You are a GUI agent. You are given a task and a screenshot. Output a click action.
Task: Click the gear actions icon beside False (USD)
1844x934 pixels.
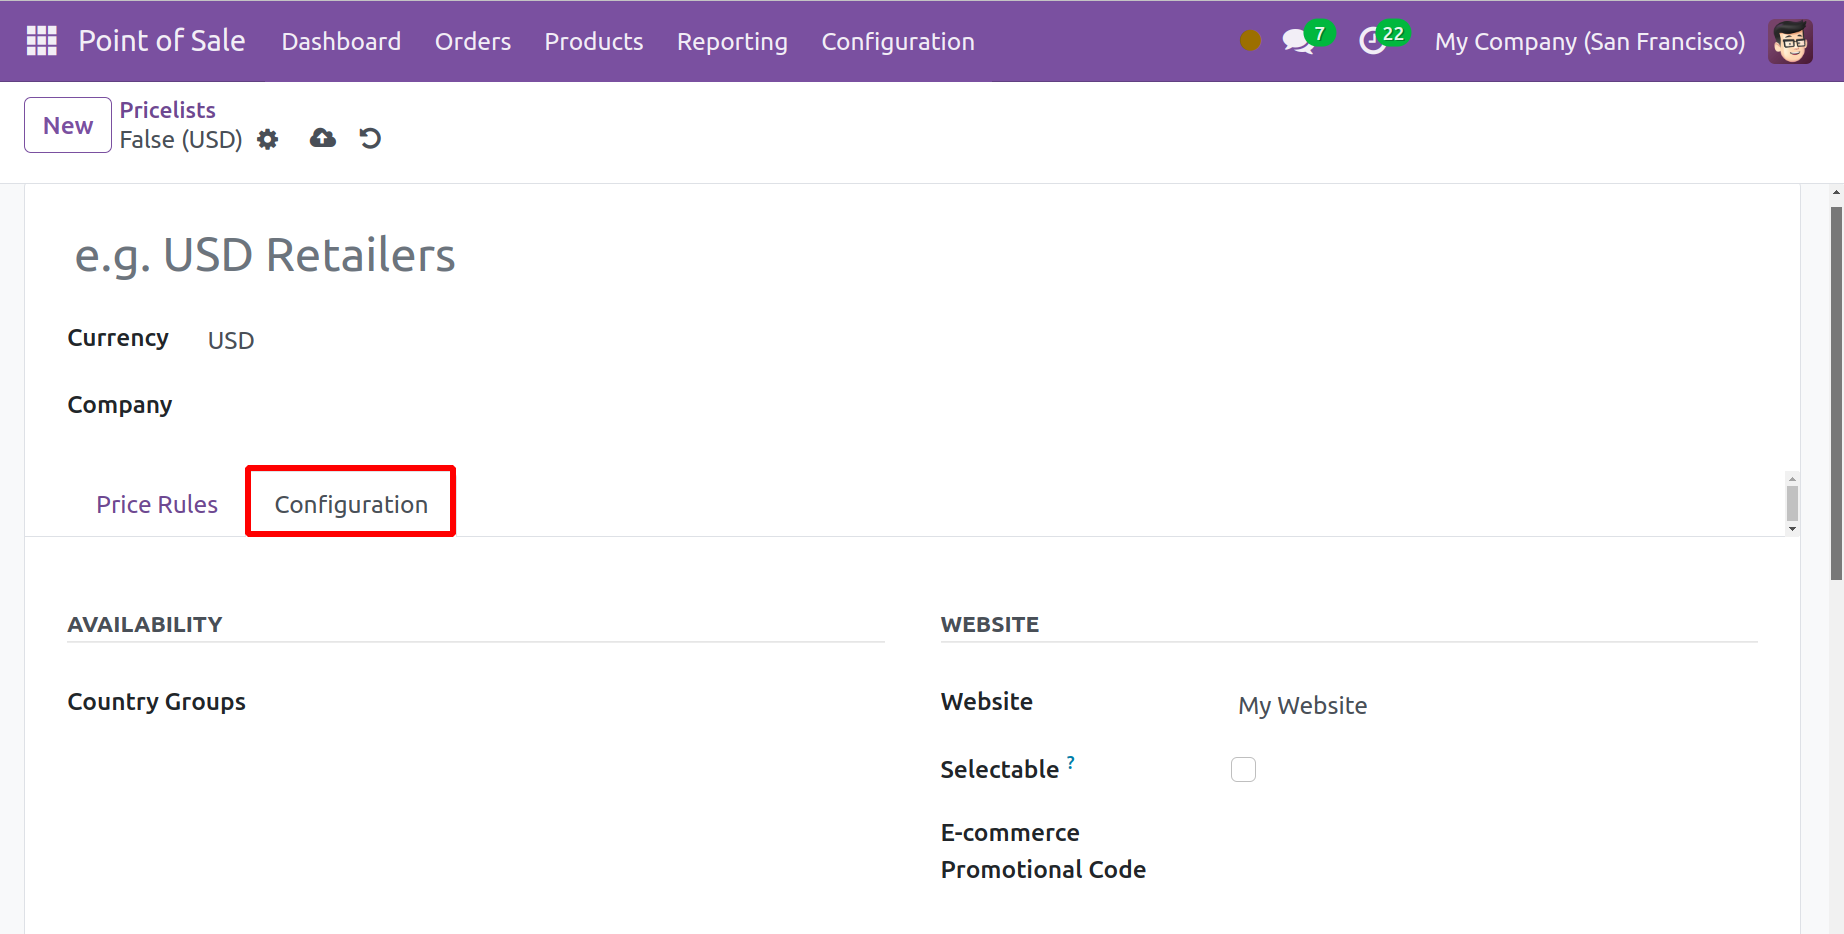(267, 139)
